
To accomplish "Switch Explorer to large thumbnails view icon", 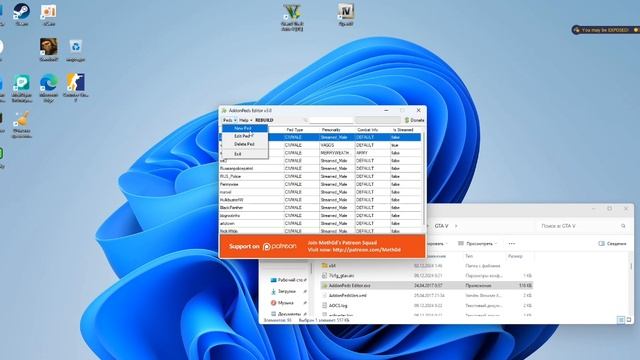I will click(x=629, y=320).
